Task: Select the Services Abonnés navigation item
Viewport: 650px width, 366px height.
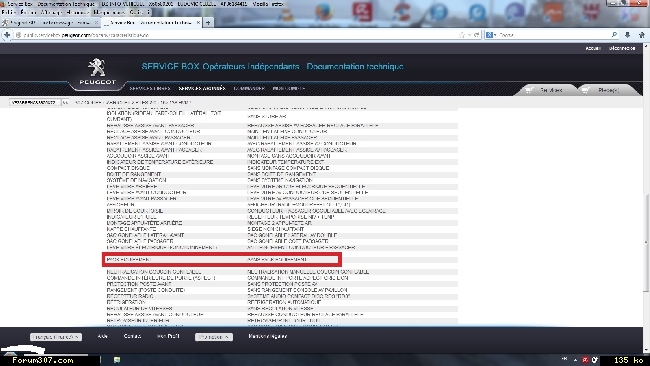Action: (202, 88)
